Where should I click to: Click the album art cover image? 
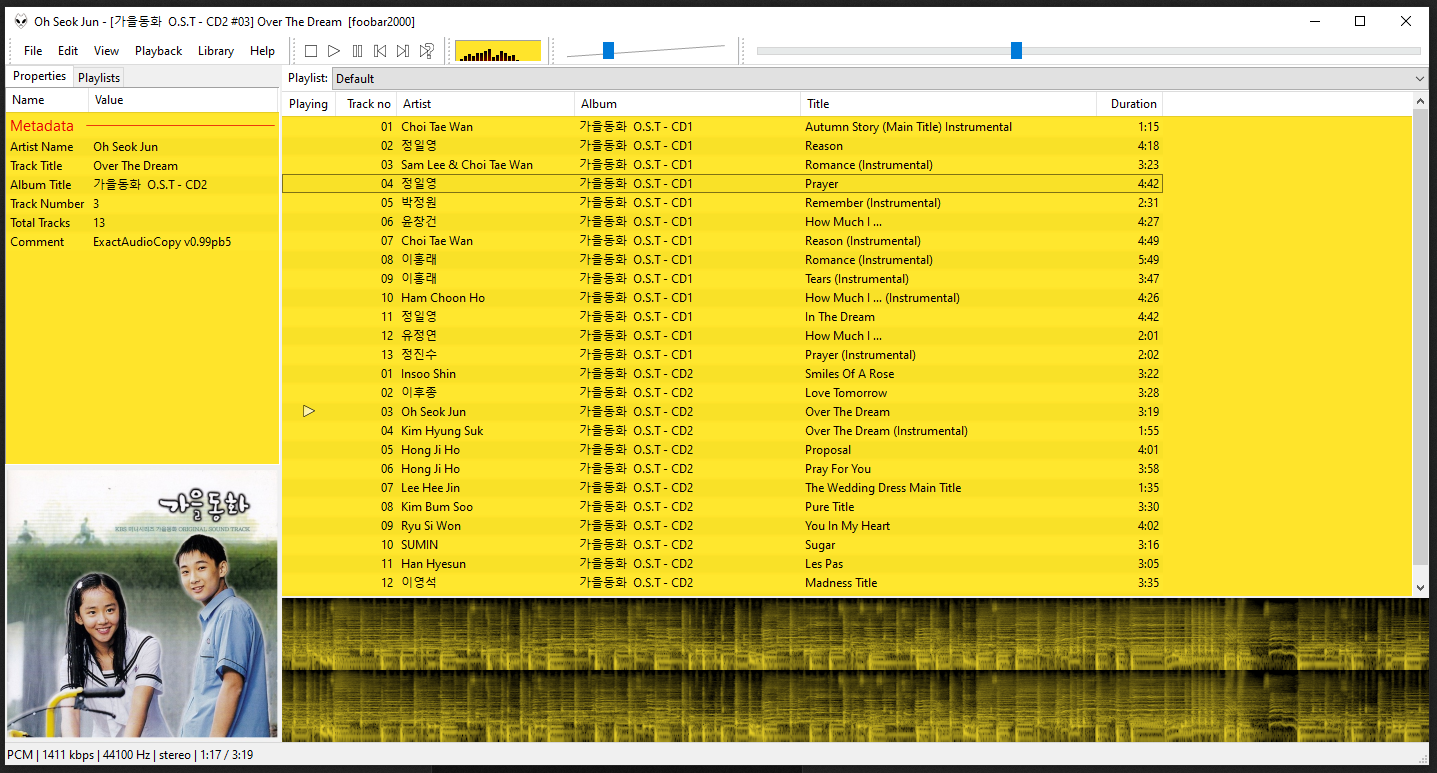(x=142, y=604)
